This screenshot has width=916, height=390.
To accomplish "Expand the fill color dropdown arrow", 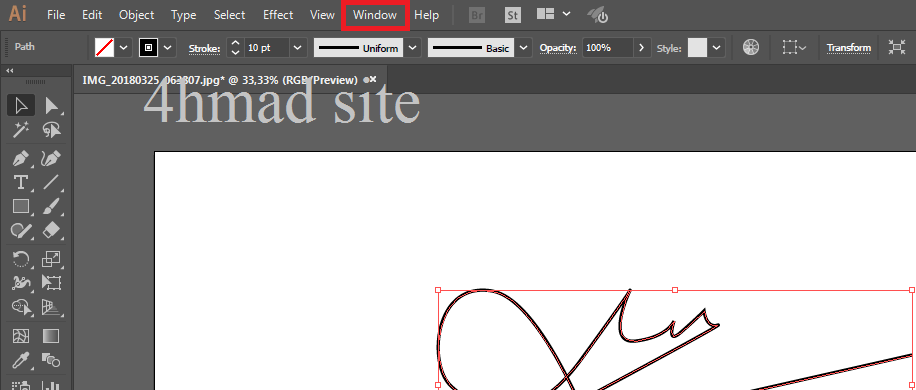I will click(x=123, y=48).
